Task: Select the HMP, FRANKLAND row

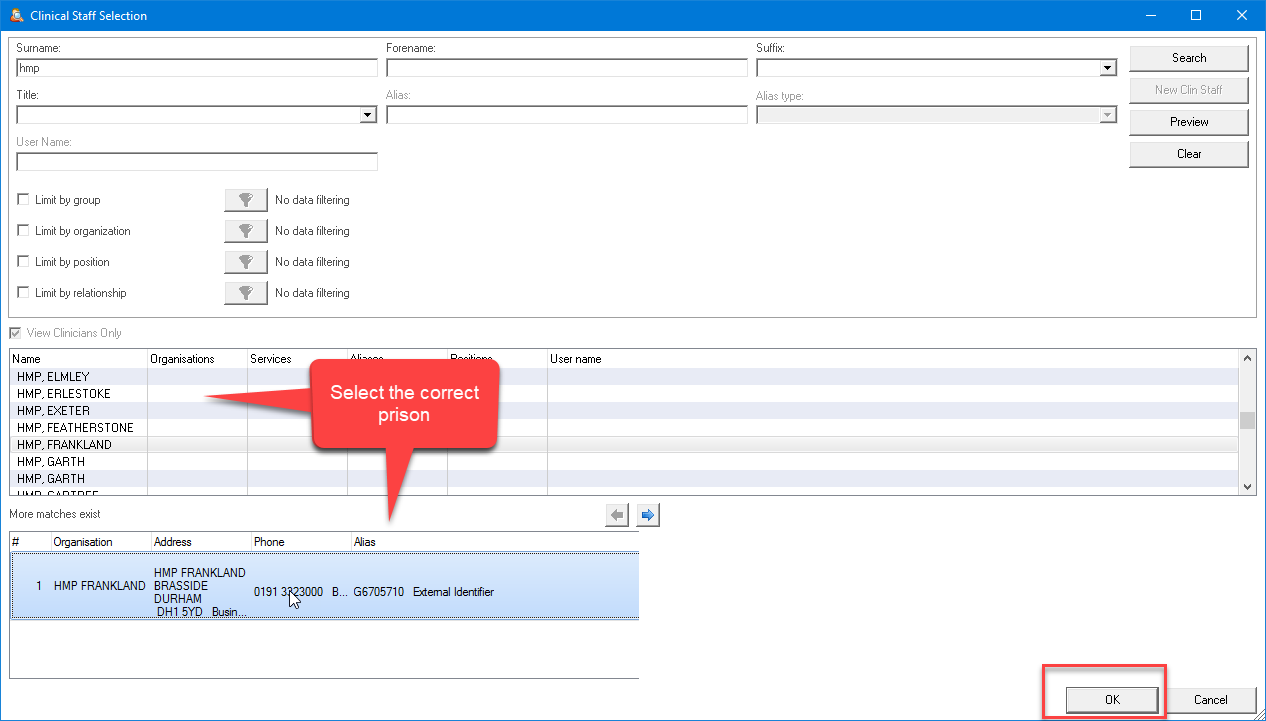Action: pos(624,445)
